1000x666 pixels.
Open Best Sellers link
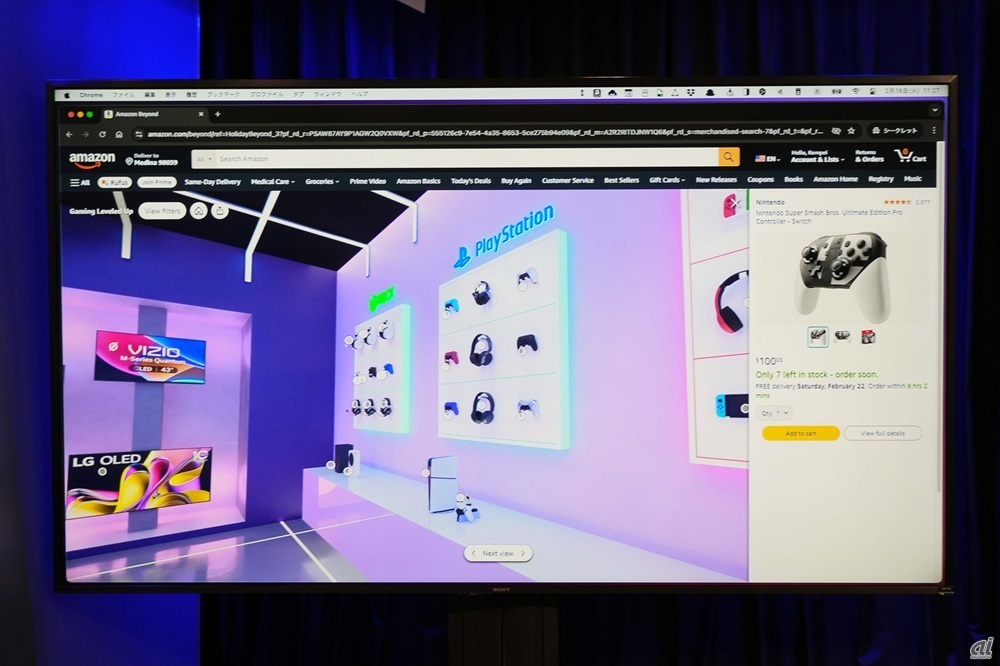pos(621,181)
